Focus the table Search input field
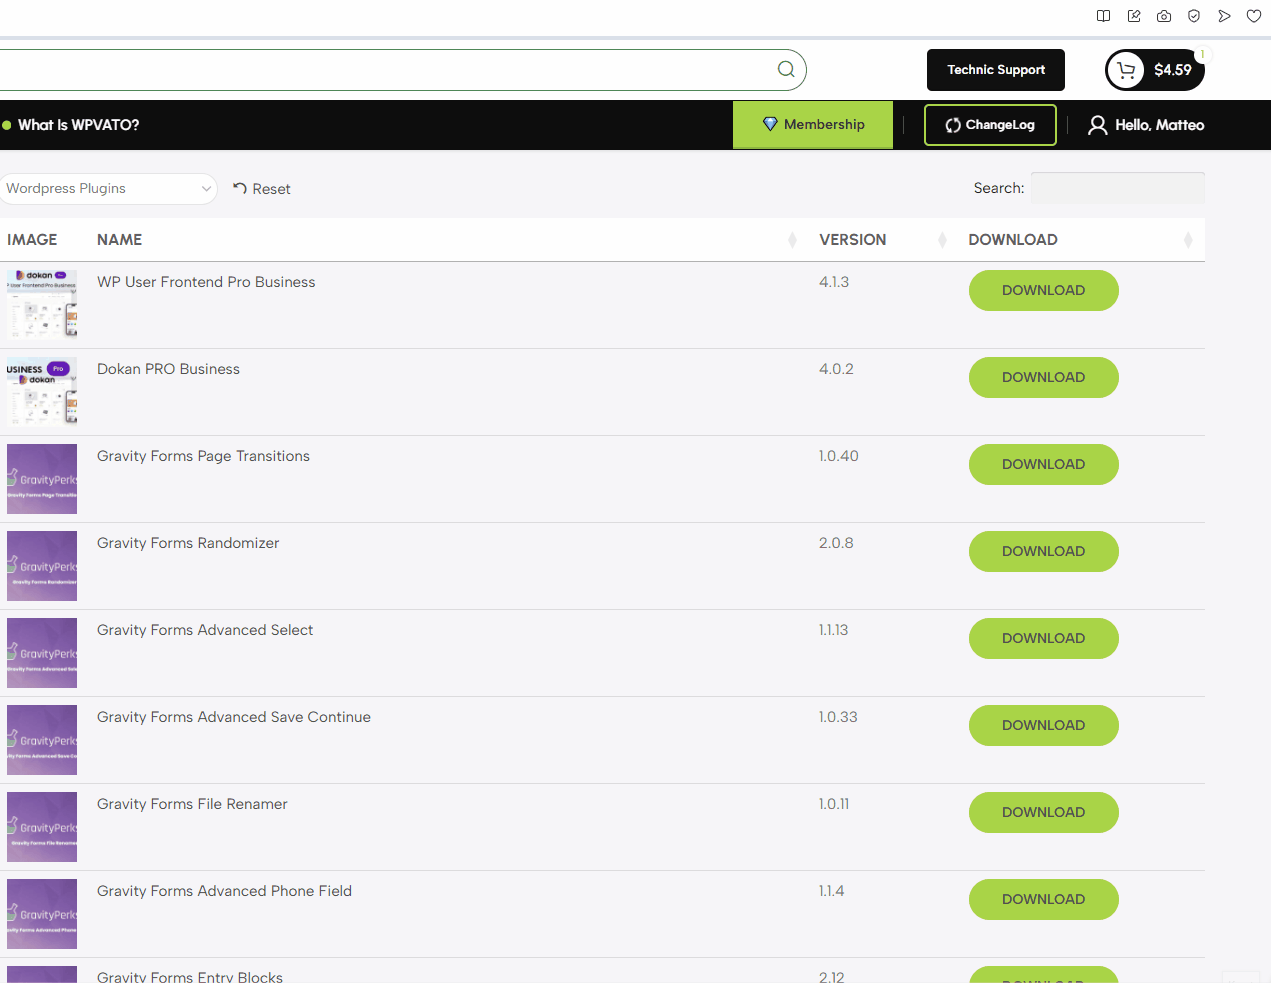 tap(1118, 188)
